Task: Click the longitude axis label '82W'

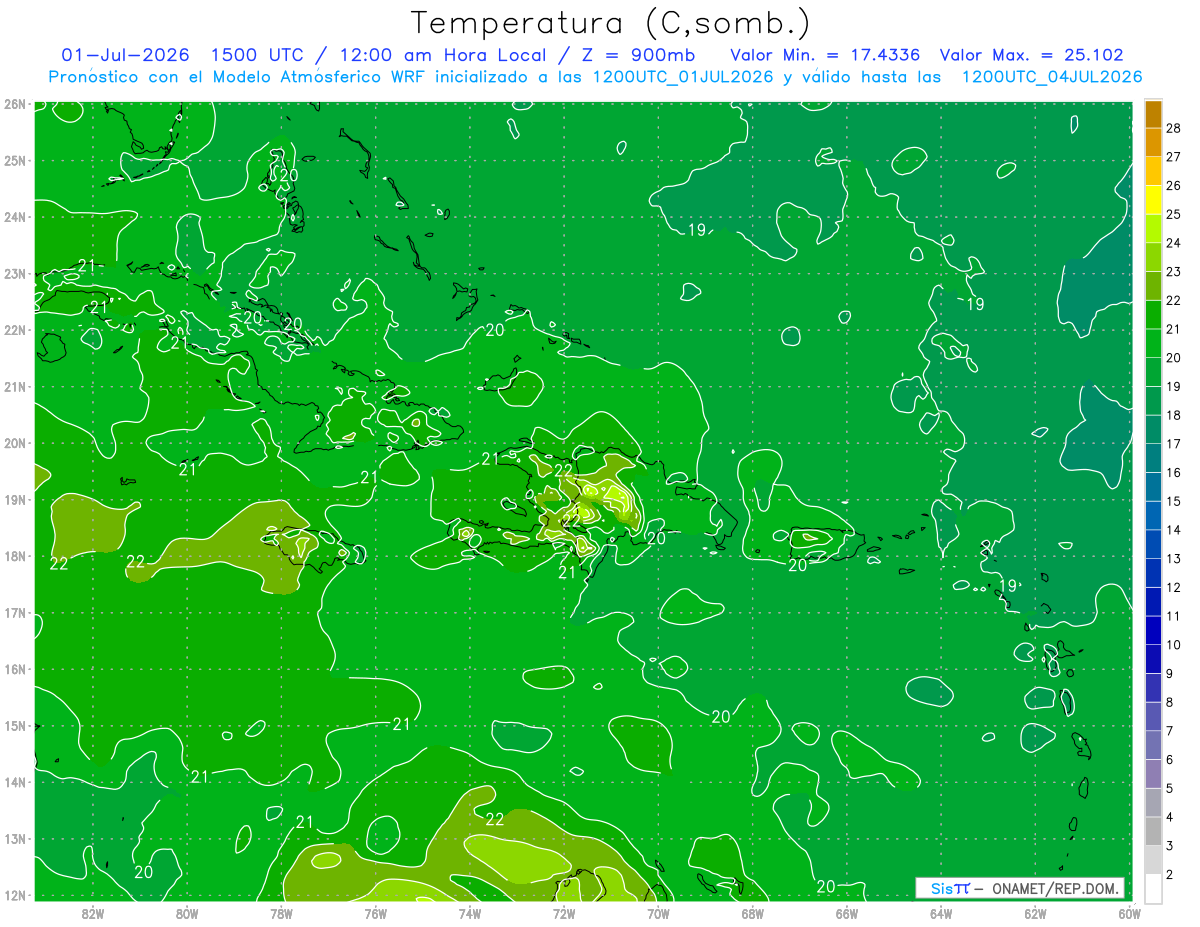Action: [x=93, y=913]
